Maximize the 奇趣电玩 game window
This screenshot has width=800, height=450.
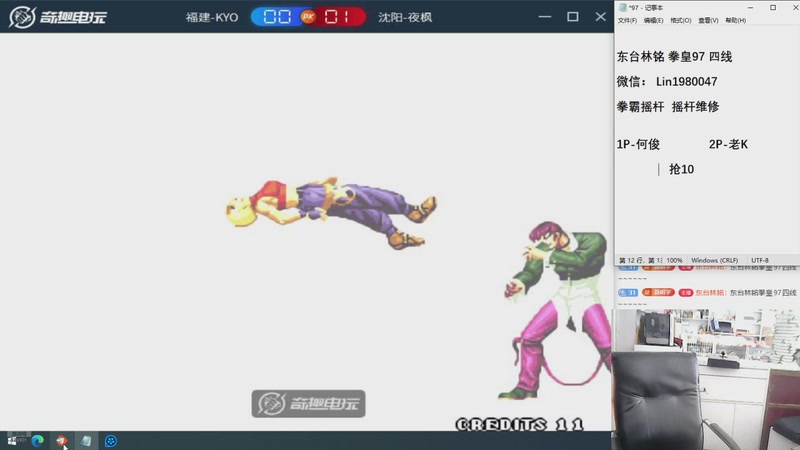572,17
